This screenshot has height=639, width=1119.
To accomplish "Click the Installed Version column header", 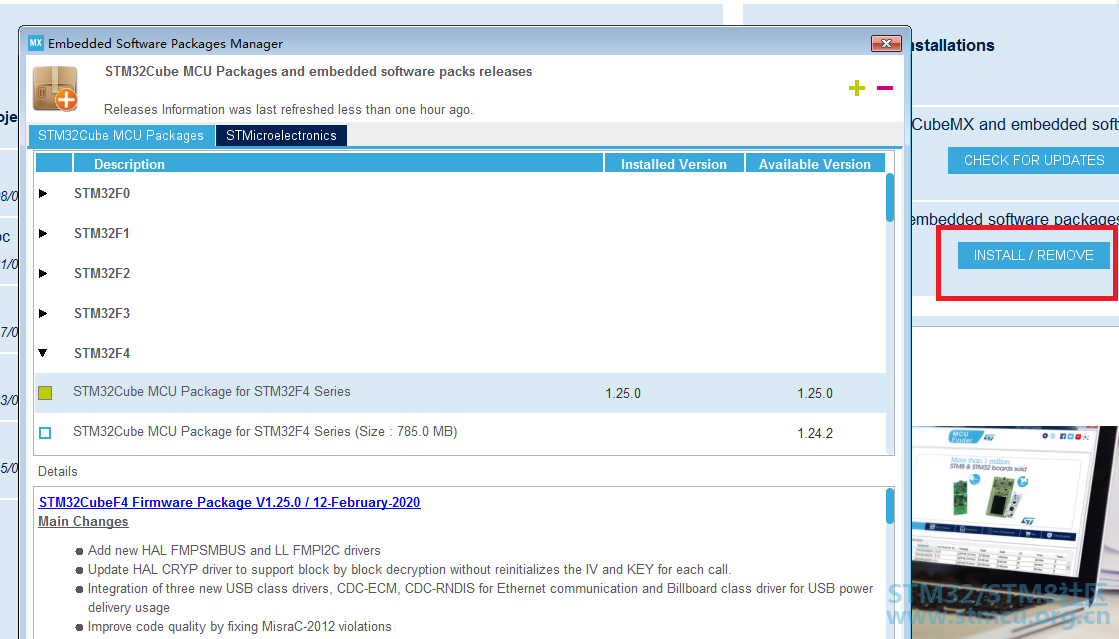I will pos(674,163).
